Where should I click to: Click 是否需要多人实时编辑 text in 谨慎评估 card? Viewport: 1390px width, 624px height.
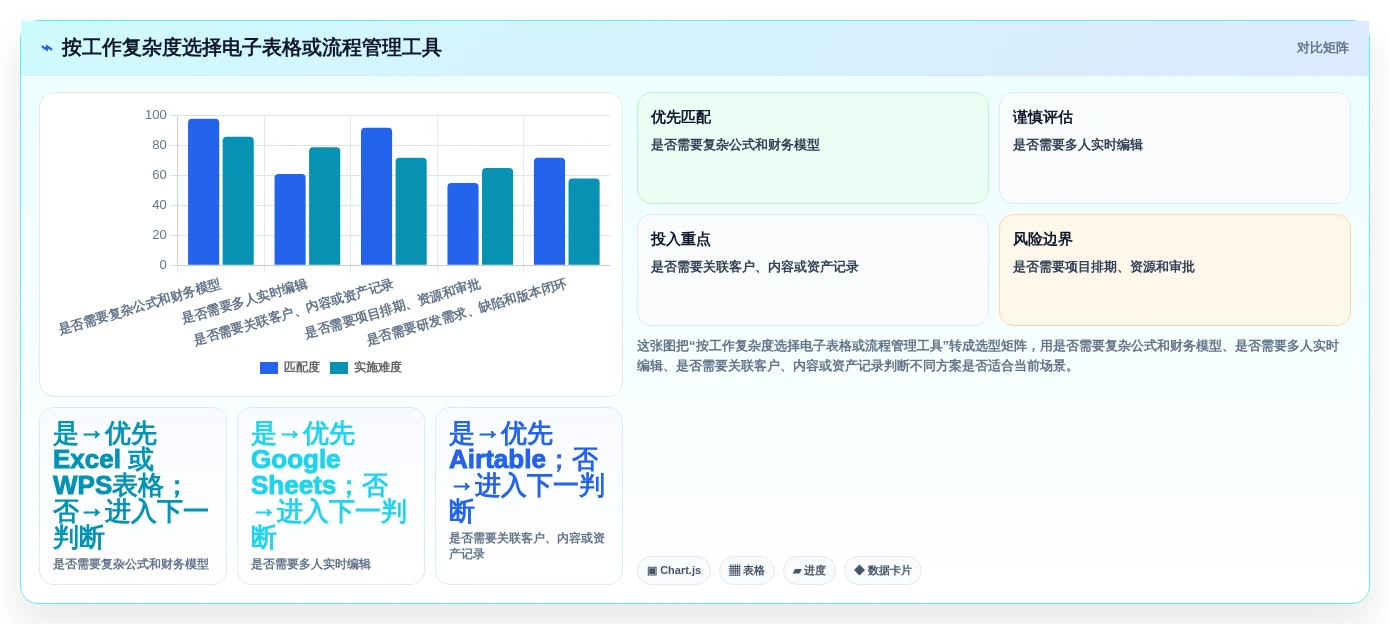coord(1078,145)
